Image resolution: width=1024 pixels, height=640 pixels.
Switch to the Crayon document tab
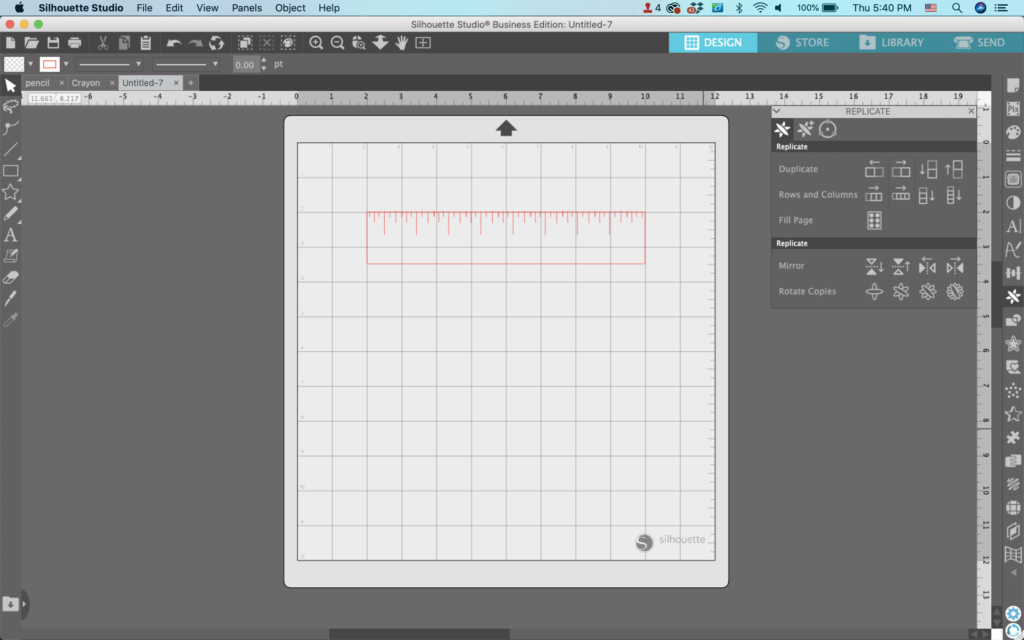click(86, 83)
